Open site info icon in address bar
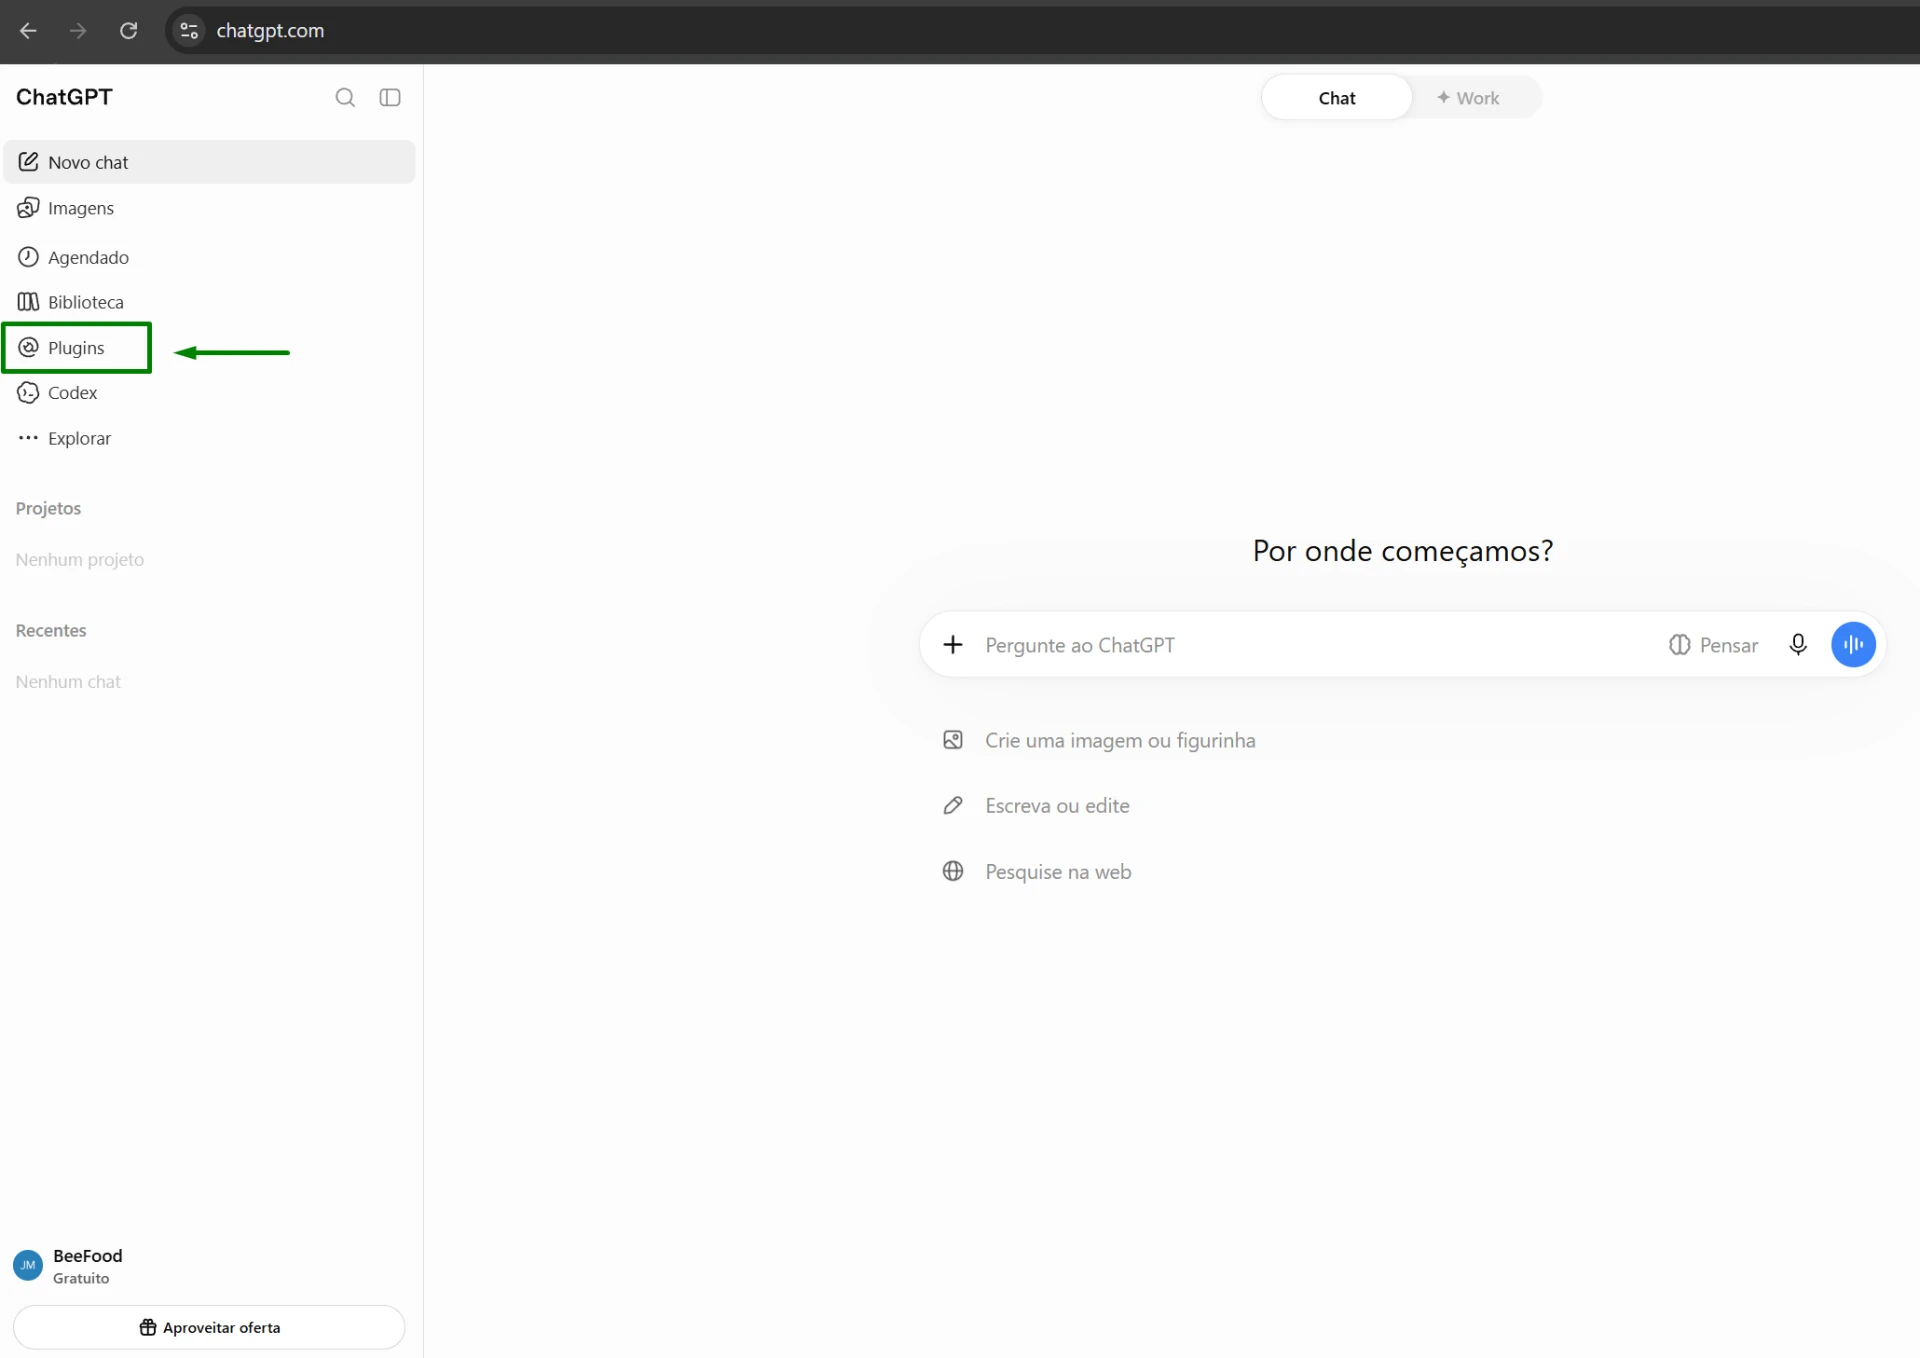 pos(189,31)
